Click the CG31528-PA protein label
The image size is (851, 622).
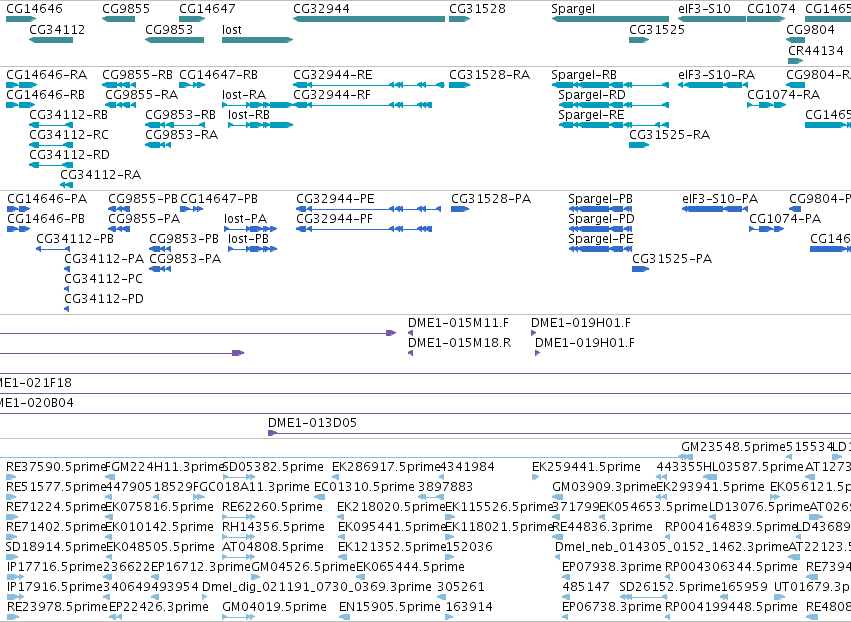click(x=491, y=199)
